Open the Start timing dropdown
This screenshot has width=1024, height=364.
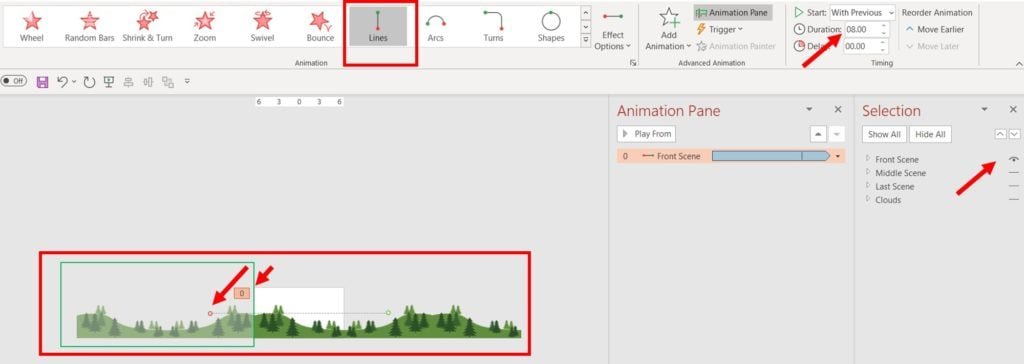coord(863,12)
